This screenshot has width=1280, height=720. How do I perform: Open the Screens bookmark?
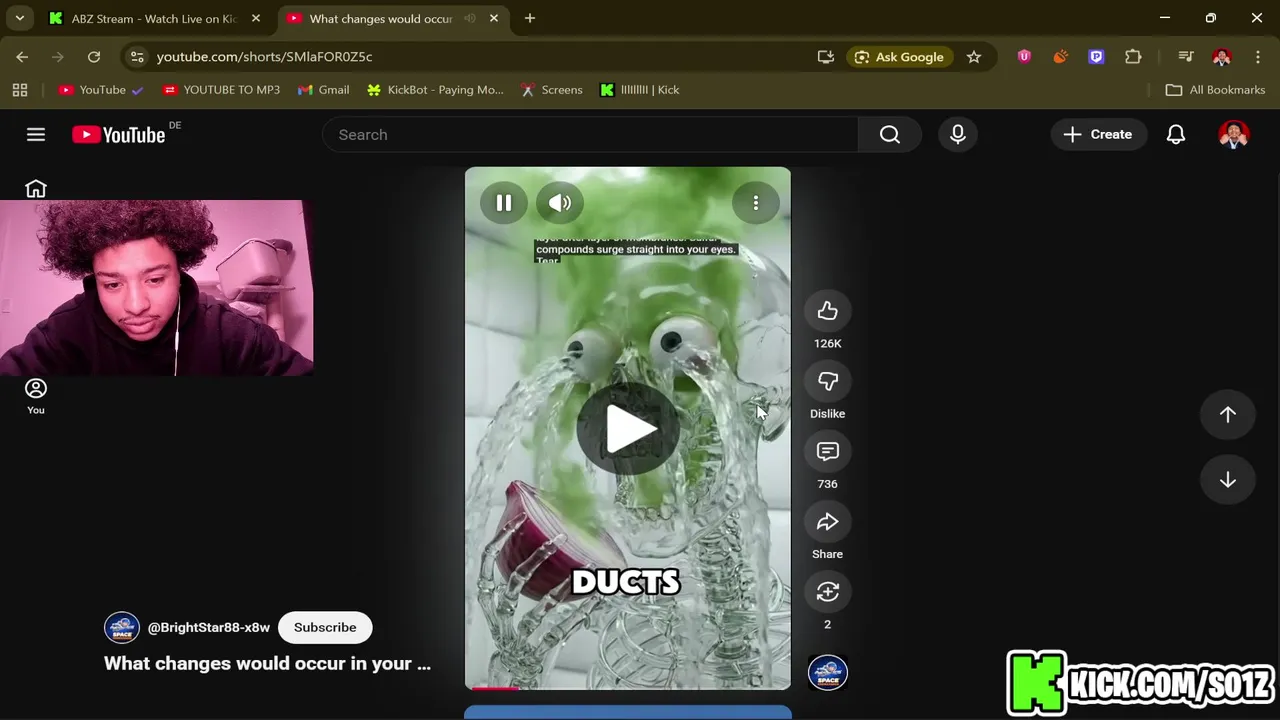[551, 90]
